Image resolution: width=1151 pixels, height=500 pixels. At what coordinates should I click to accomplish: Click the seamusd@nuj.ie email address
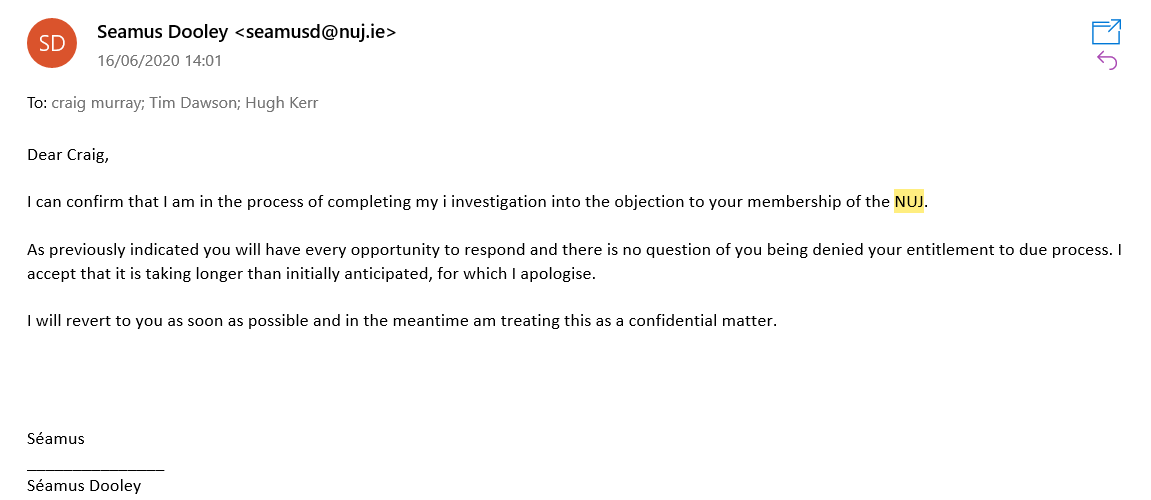315,32
